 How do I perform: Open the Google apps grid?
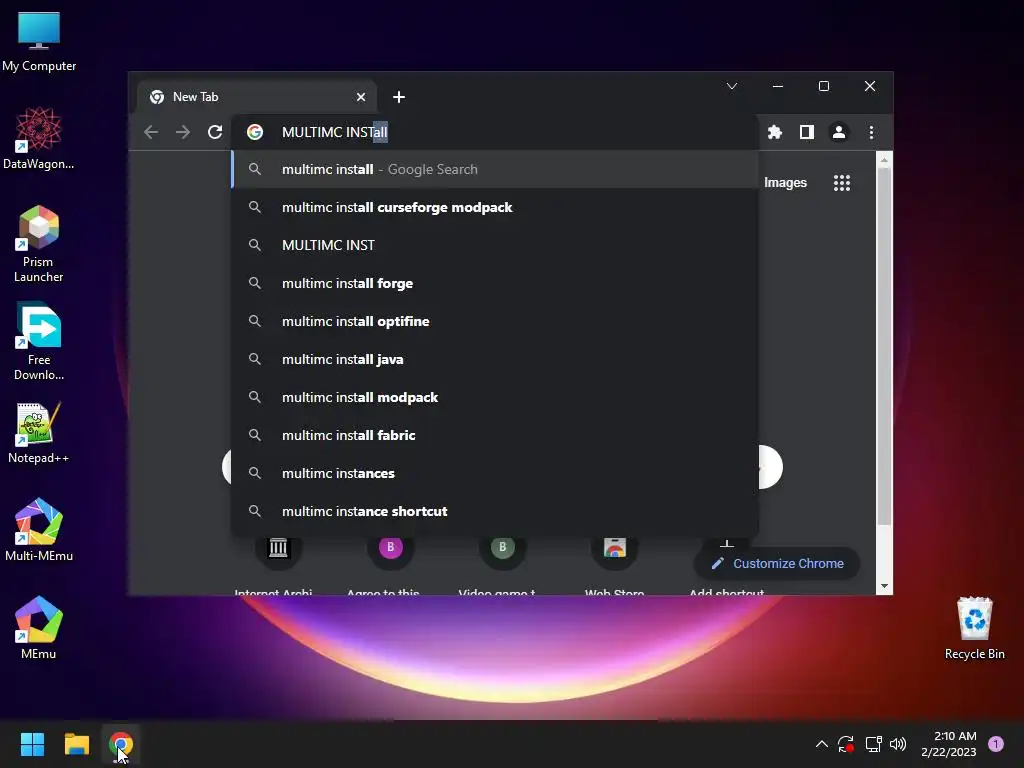coord(842,183)
